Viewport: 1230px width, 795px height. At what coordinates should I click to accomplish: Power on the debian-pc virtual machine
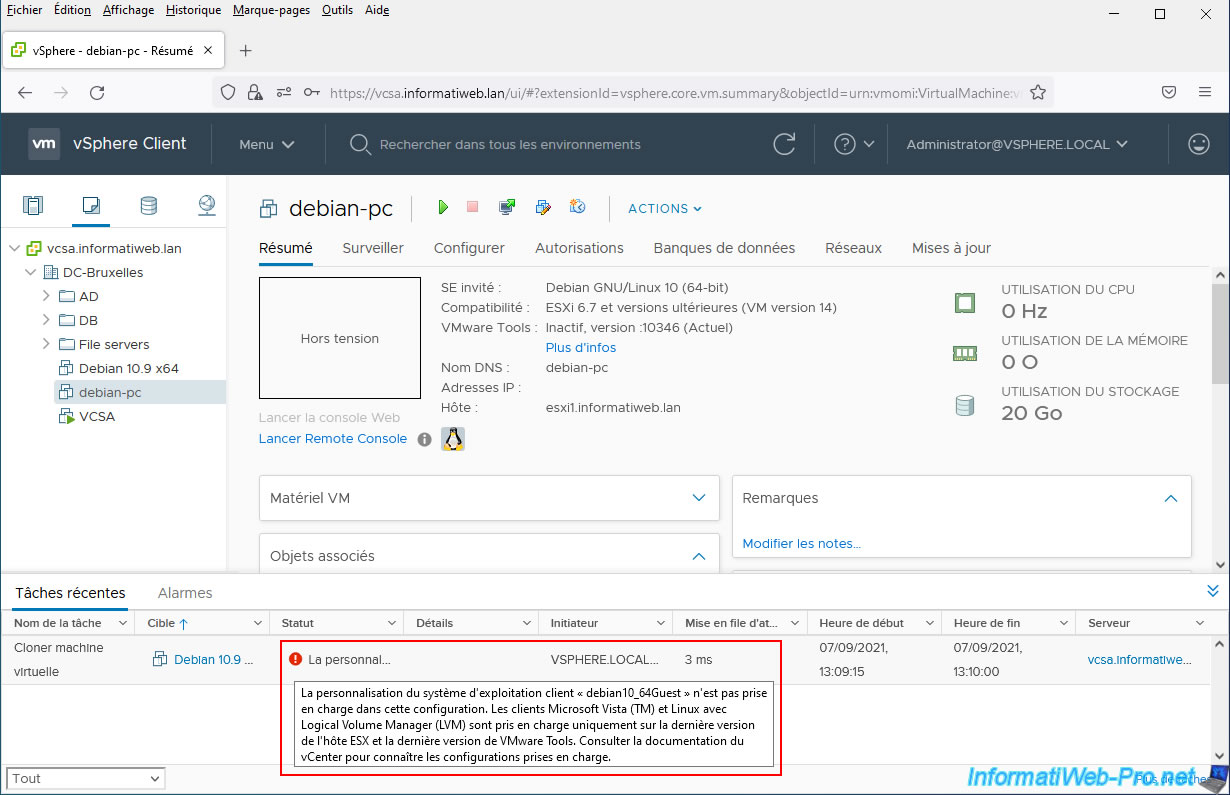pos(443,207)
